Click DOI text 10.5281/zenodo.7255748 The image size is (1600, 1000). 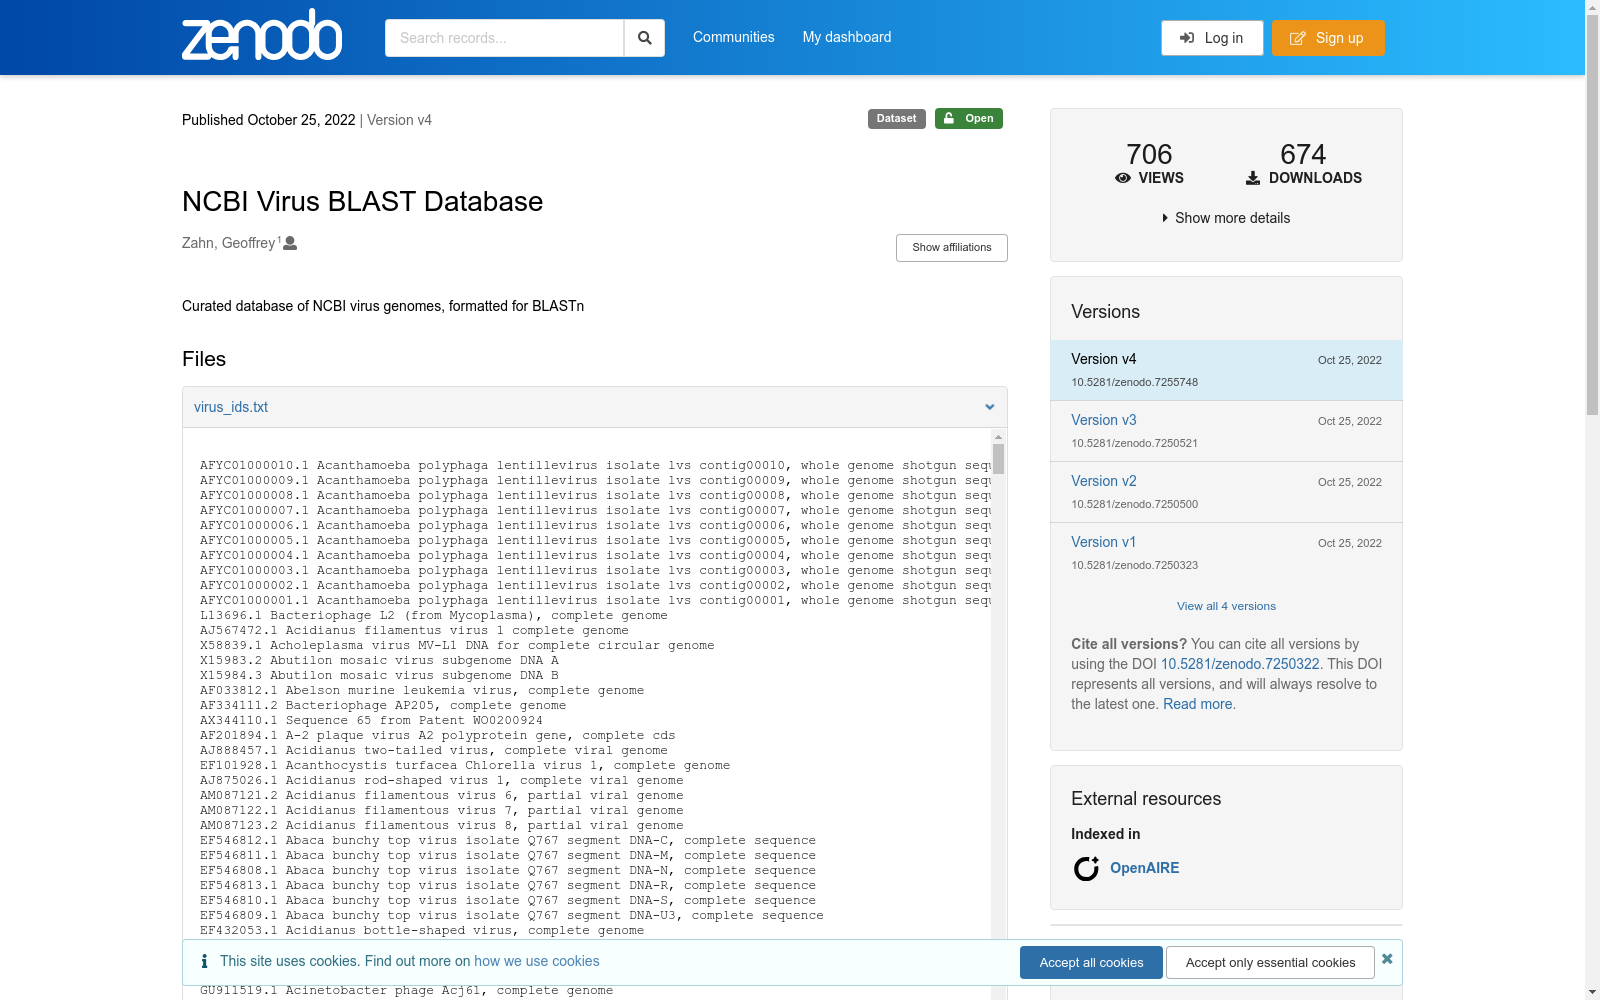1135,382
